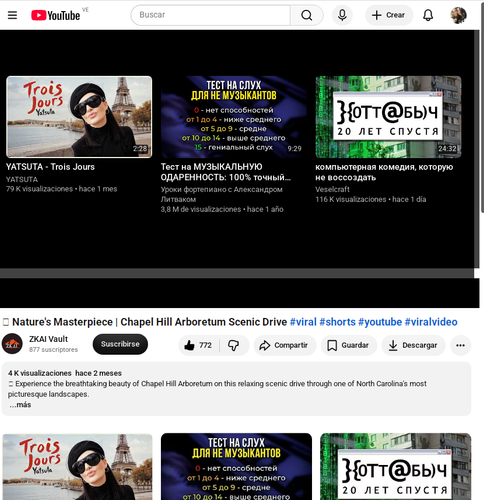Play end-screen music hearing test thumbnail
The width and height of the screenshot is (484, 500).
(x=234, y=117)
